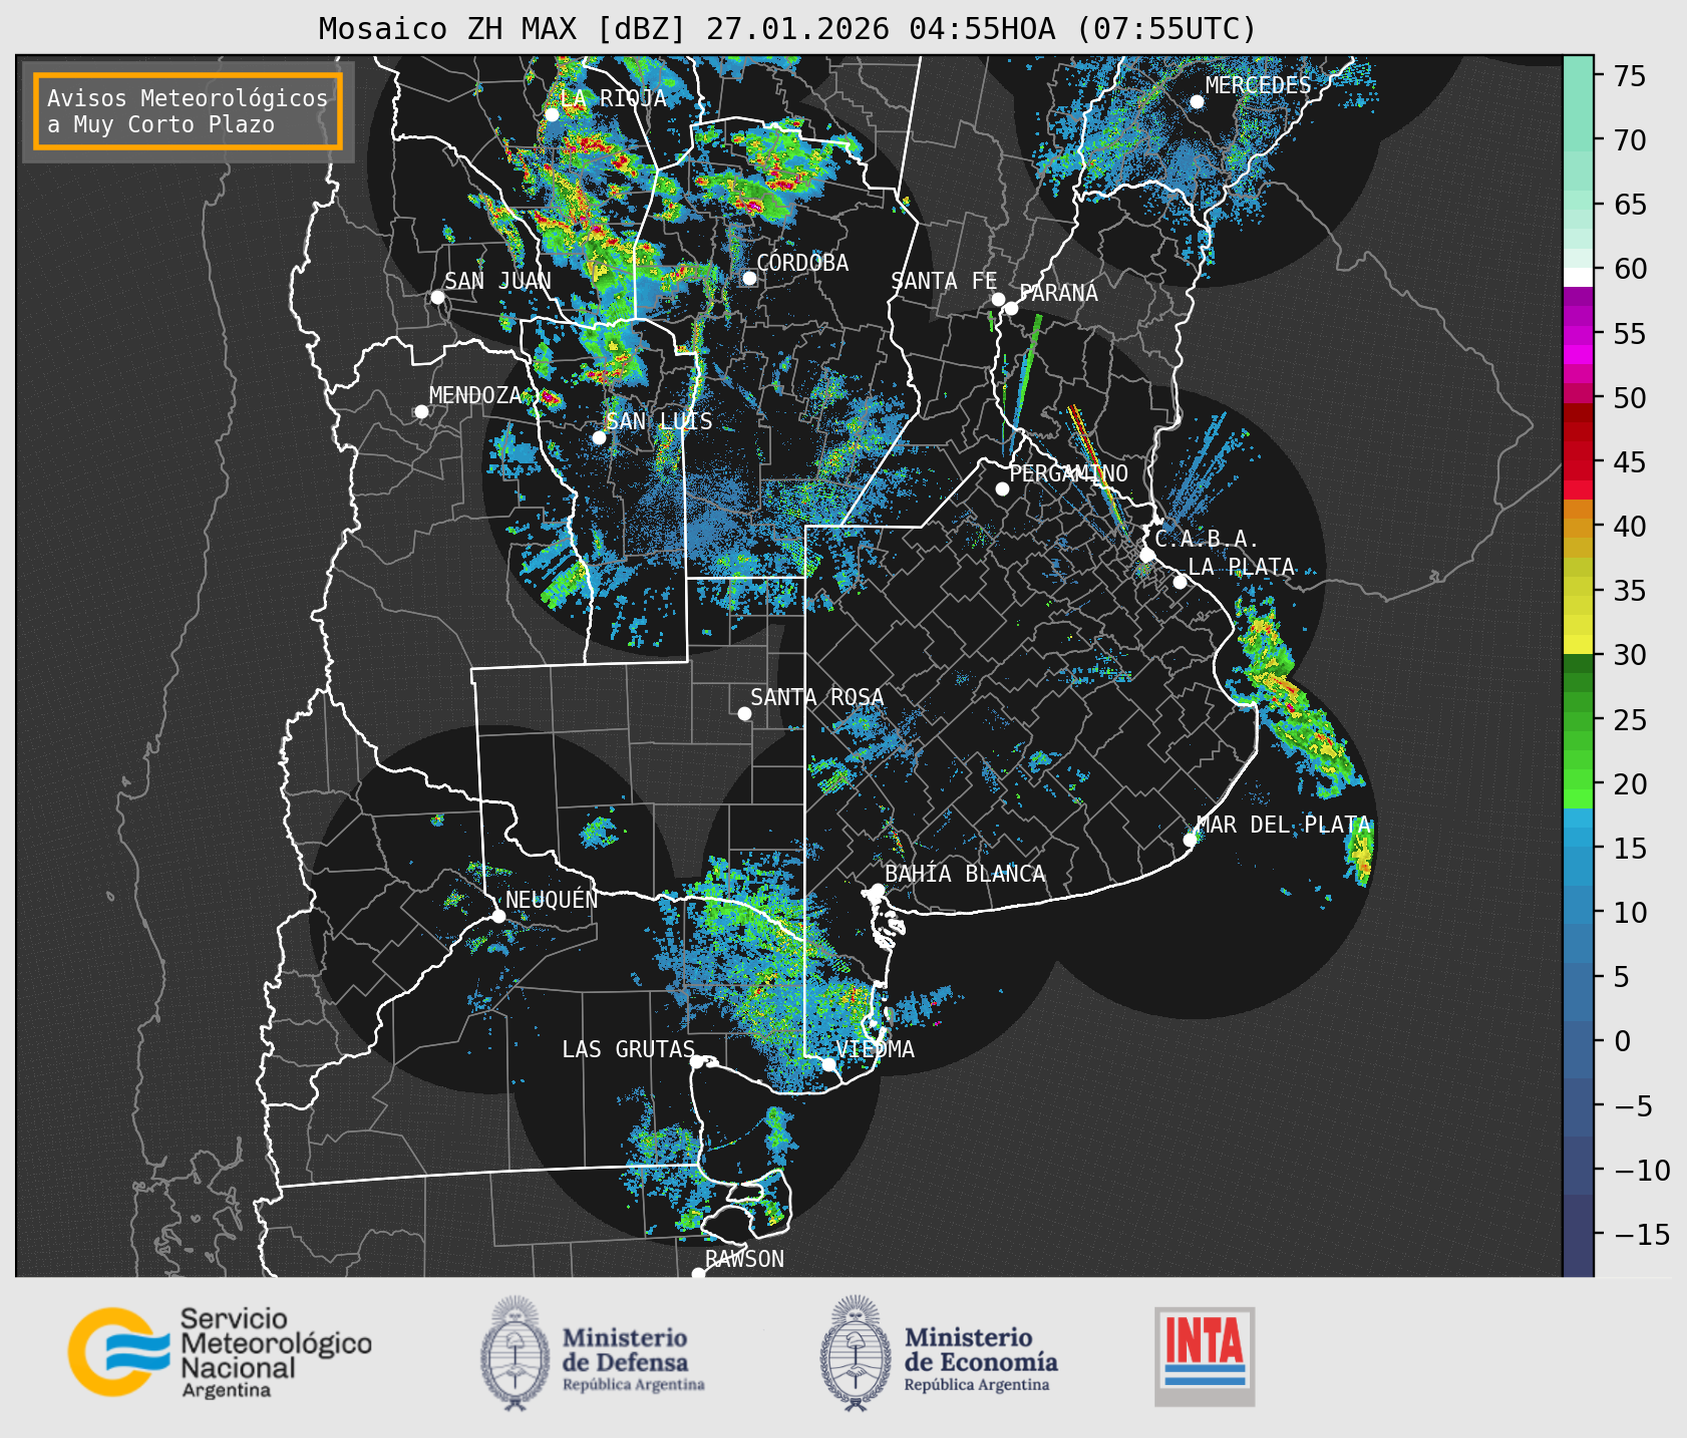1687x1438 pixels.
Task: Click the BAHÍA BLANCA map label
Action: tap(965, 874)
